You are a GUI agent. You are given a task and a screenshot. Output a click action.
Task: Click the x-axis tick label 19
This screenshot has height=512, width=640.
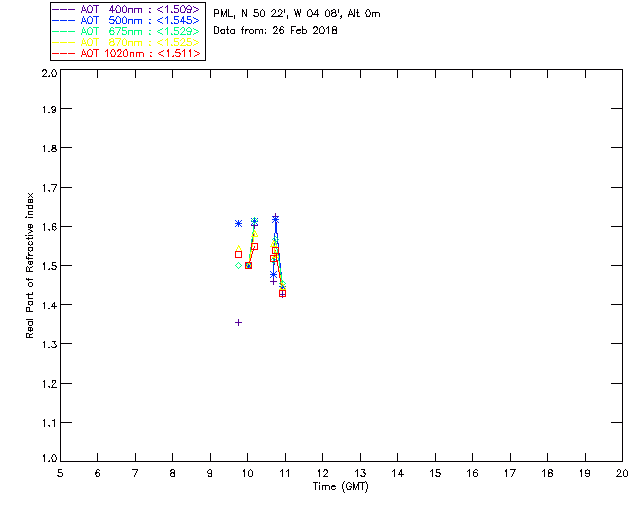pos(585,473)
